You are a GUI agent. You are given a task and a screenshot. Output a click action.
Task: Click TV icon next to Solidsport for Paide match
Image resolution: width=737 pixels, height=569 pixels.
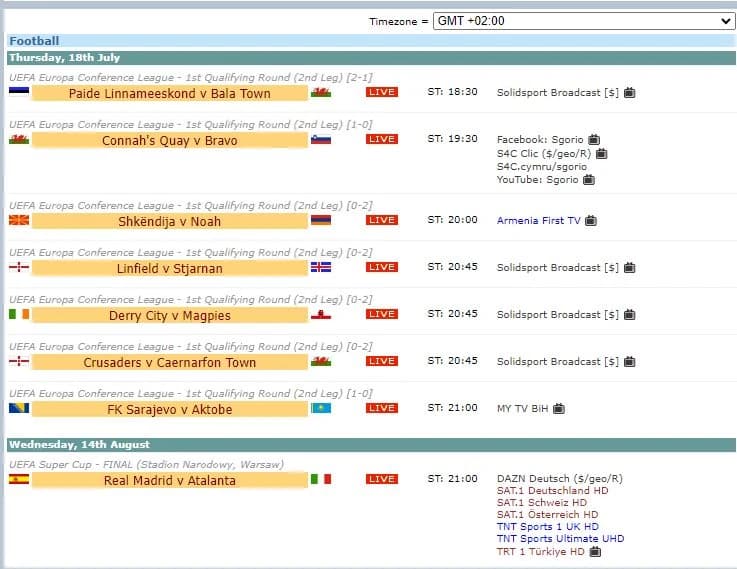click(x=629, y=93)
